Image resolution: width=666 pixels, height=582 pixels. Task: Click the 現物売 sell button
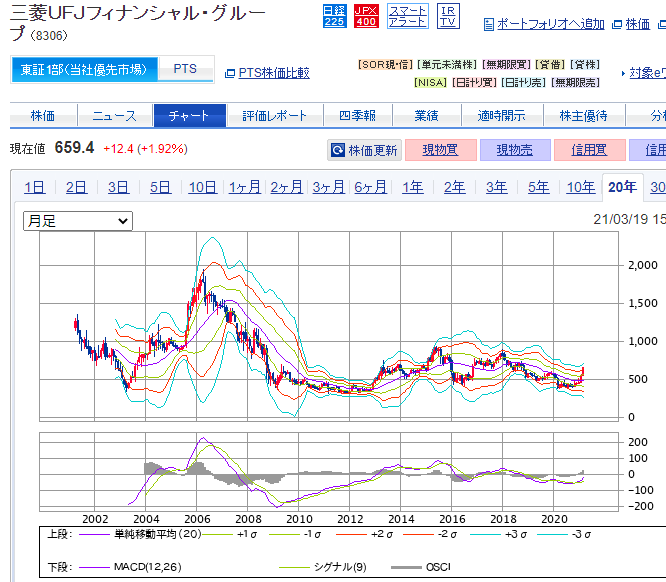(515, 150)
